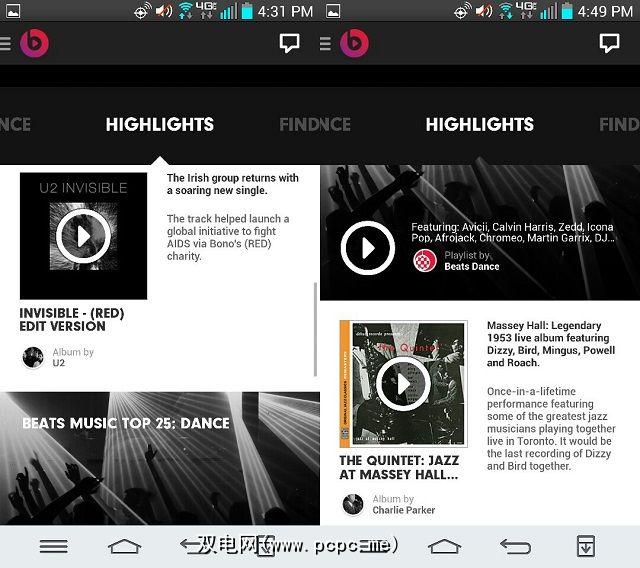Click the vertical scrollbar beside the U2 card
The width and height of the screenshot is (640, 568).
pos(315,329)
